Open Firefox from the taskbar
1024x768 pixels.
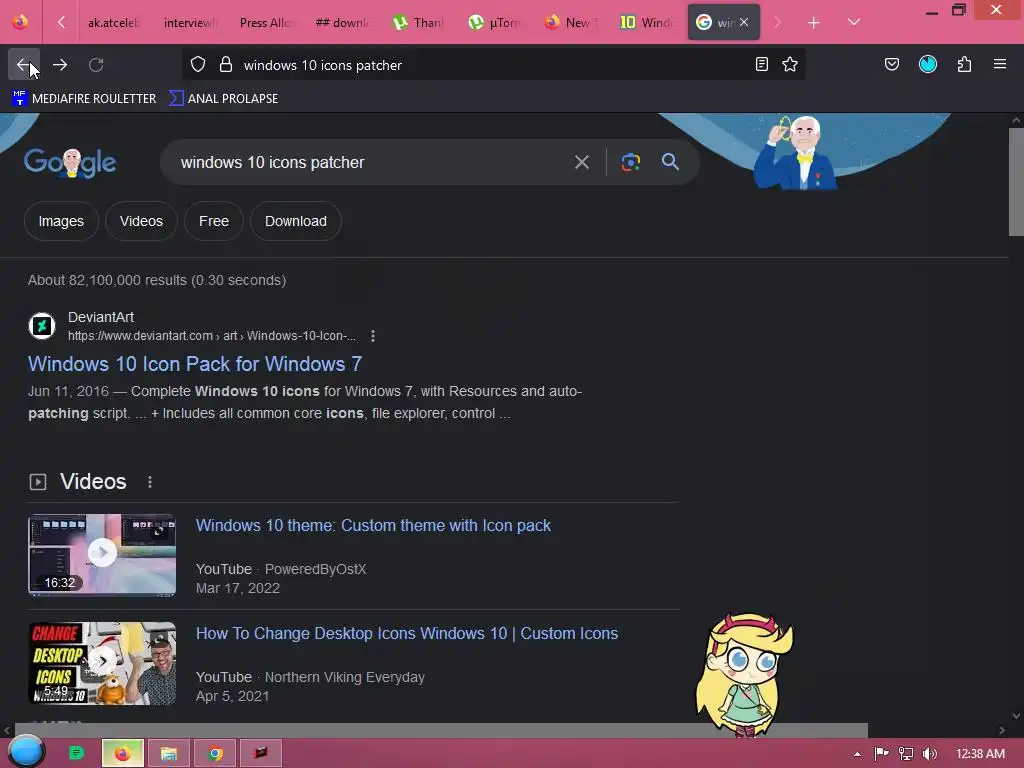point(123,754)
